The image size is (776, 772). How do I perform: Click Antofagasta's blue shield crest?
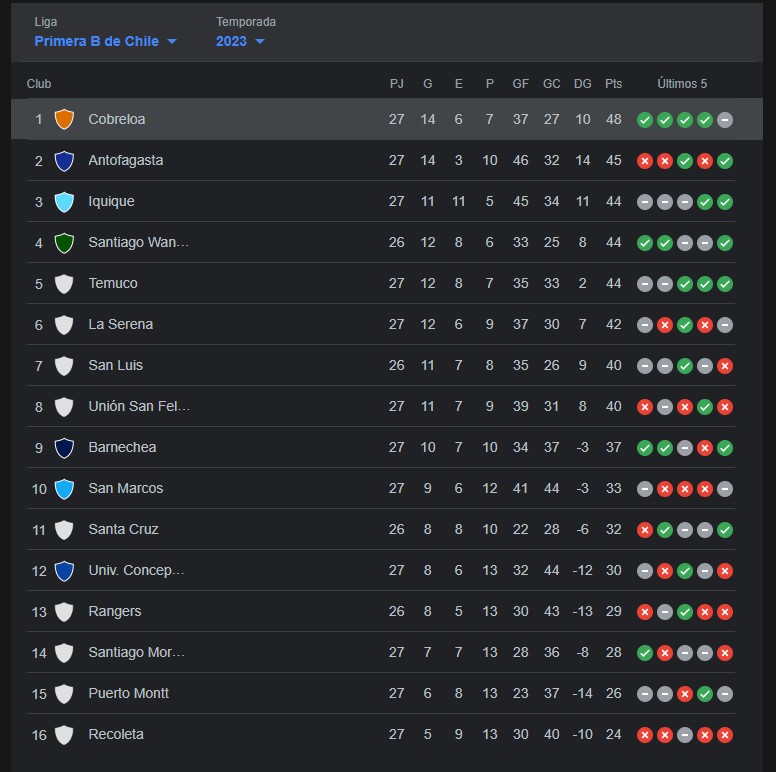point(64,161)
